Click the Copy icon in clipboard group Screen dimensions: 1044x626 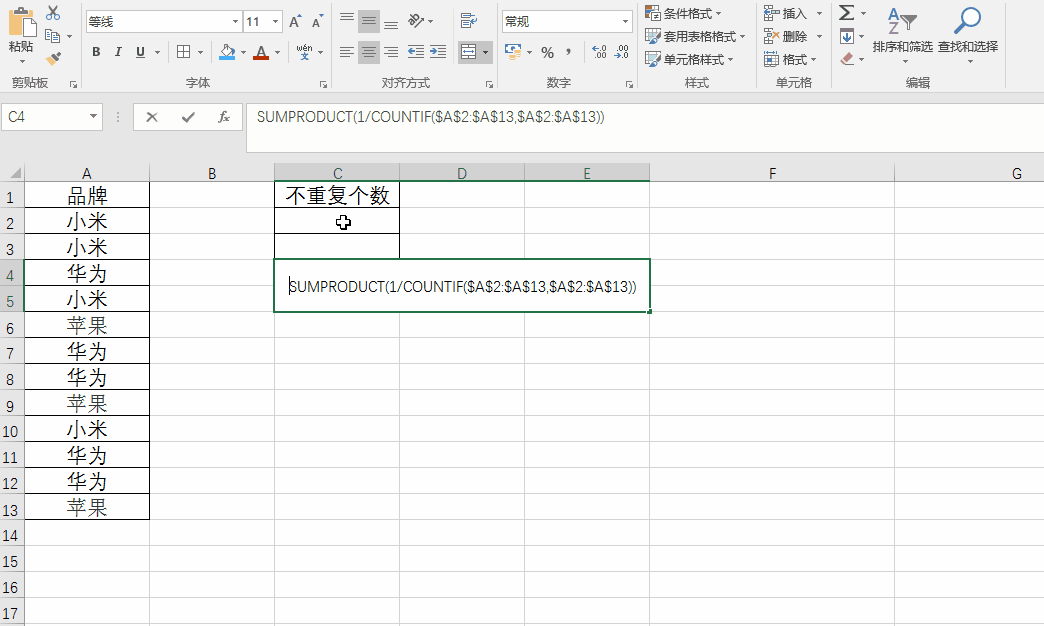pos(52,36)
